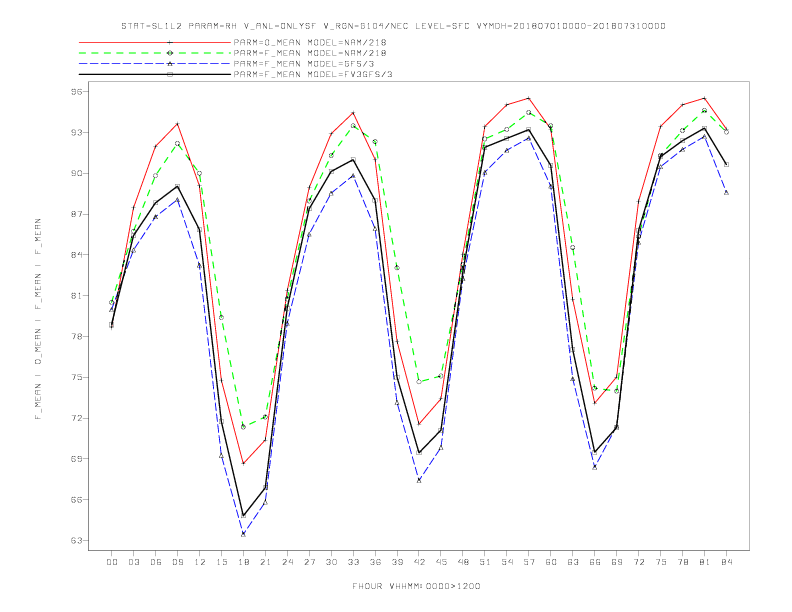Click x-axis forecast hour label 66
792x612 pixels.
[x=595, y=562]
